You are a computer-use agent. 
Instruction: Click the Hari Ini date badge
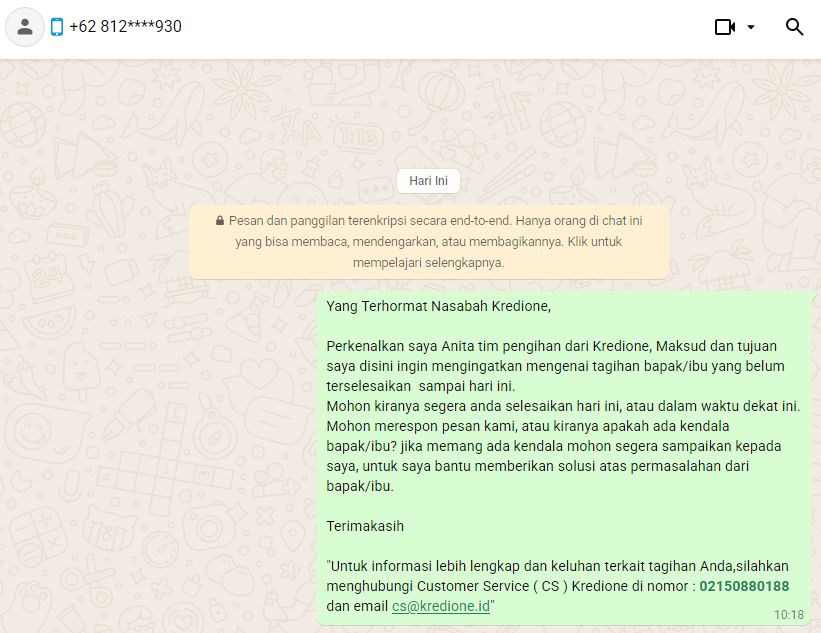(x=428, y=181)
